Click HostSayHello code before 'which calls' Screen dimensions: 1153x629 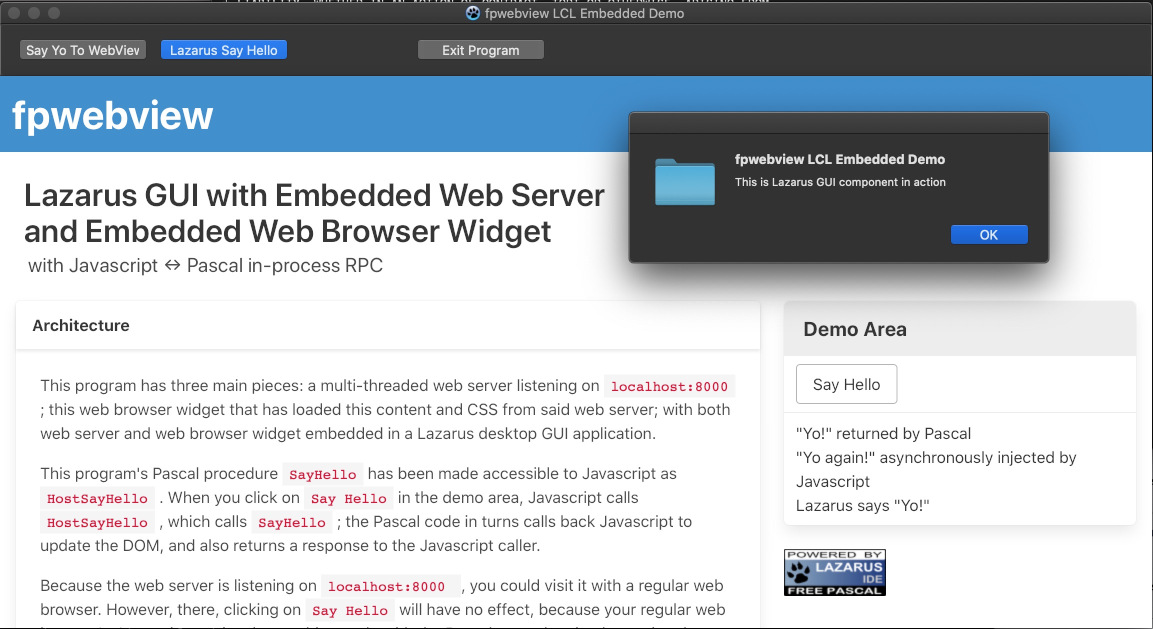coord(97,522)
